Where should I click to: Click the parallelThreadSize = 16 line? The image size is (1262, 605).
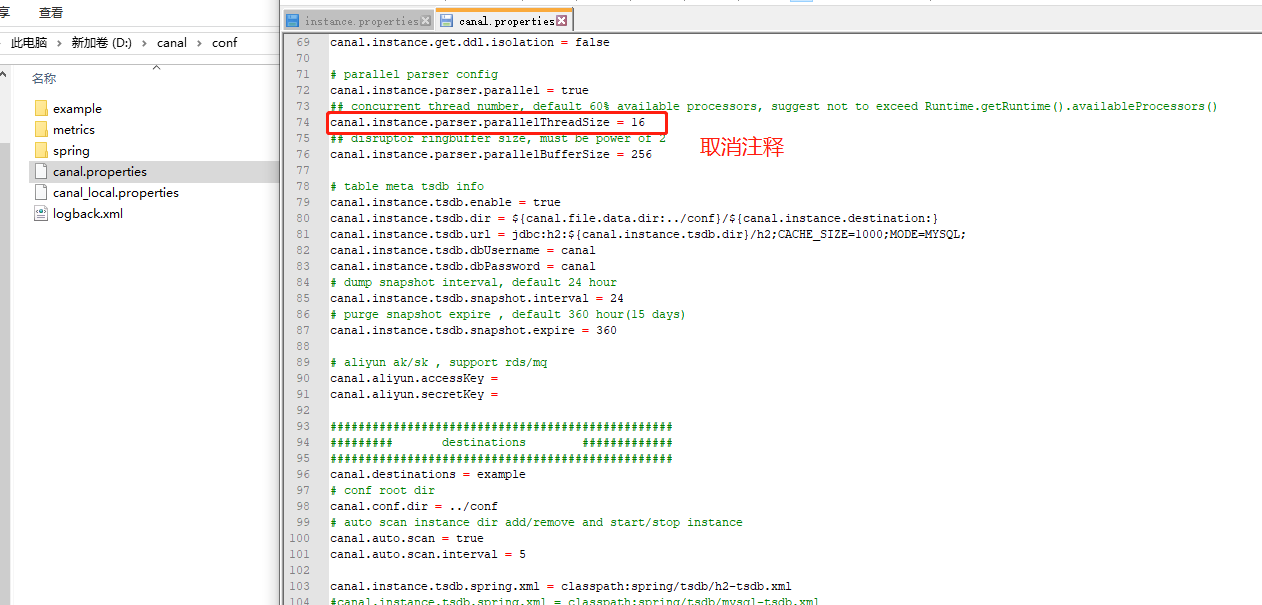coord(487,122)
